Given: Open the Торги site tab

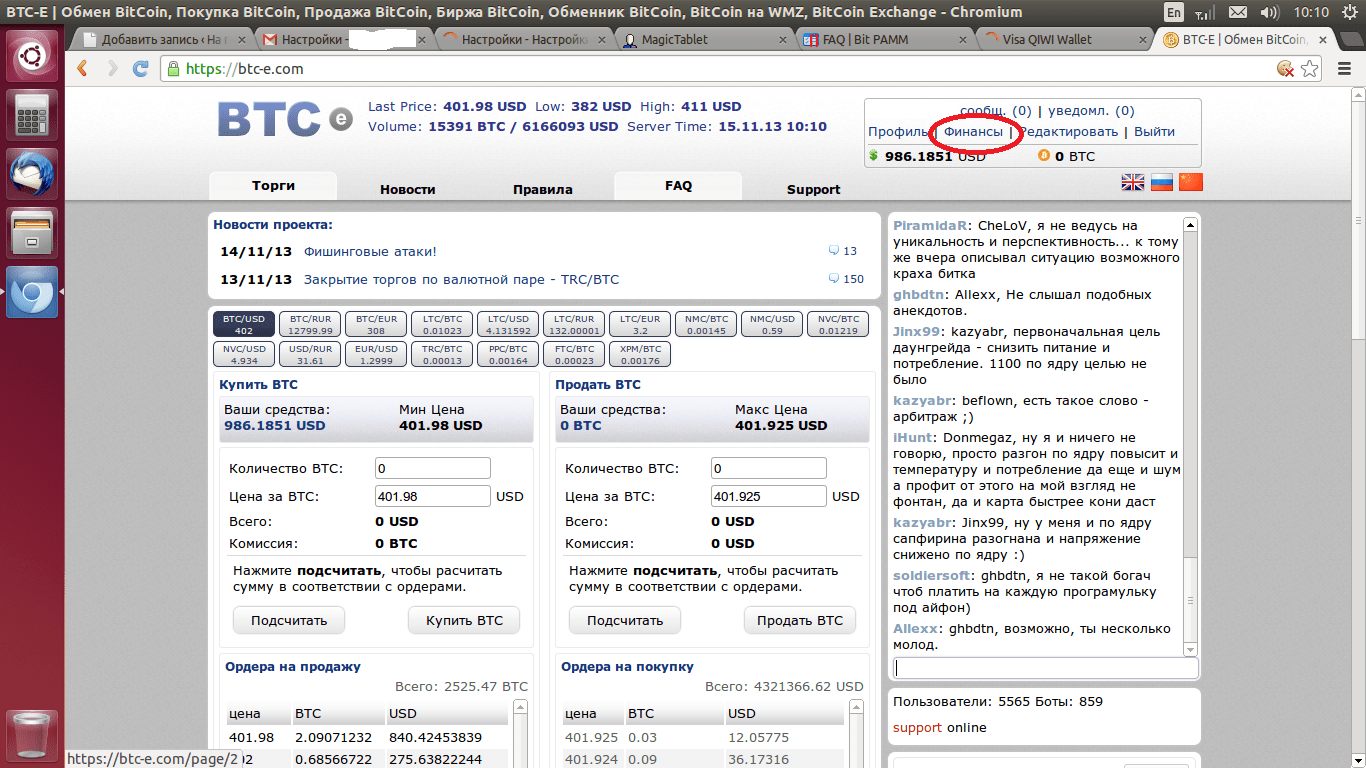Looking at the screenshot, I should tap(273, 186).
